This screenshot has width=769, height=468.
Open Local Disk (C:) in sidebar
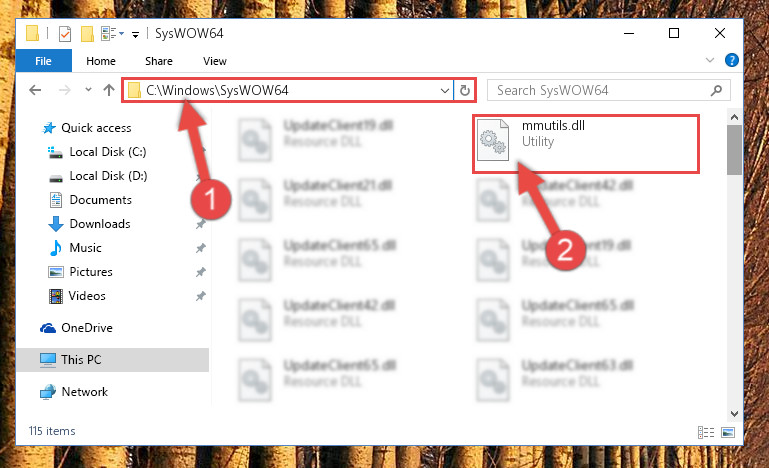coord(108,152)
